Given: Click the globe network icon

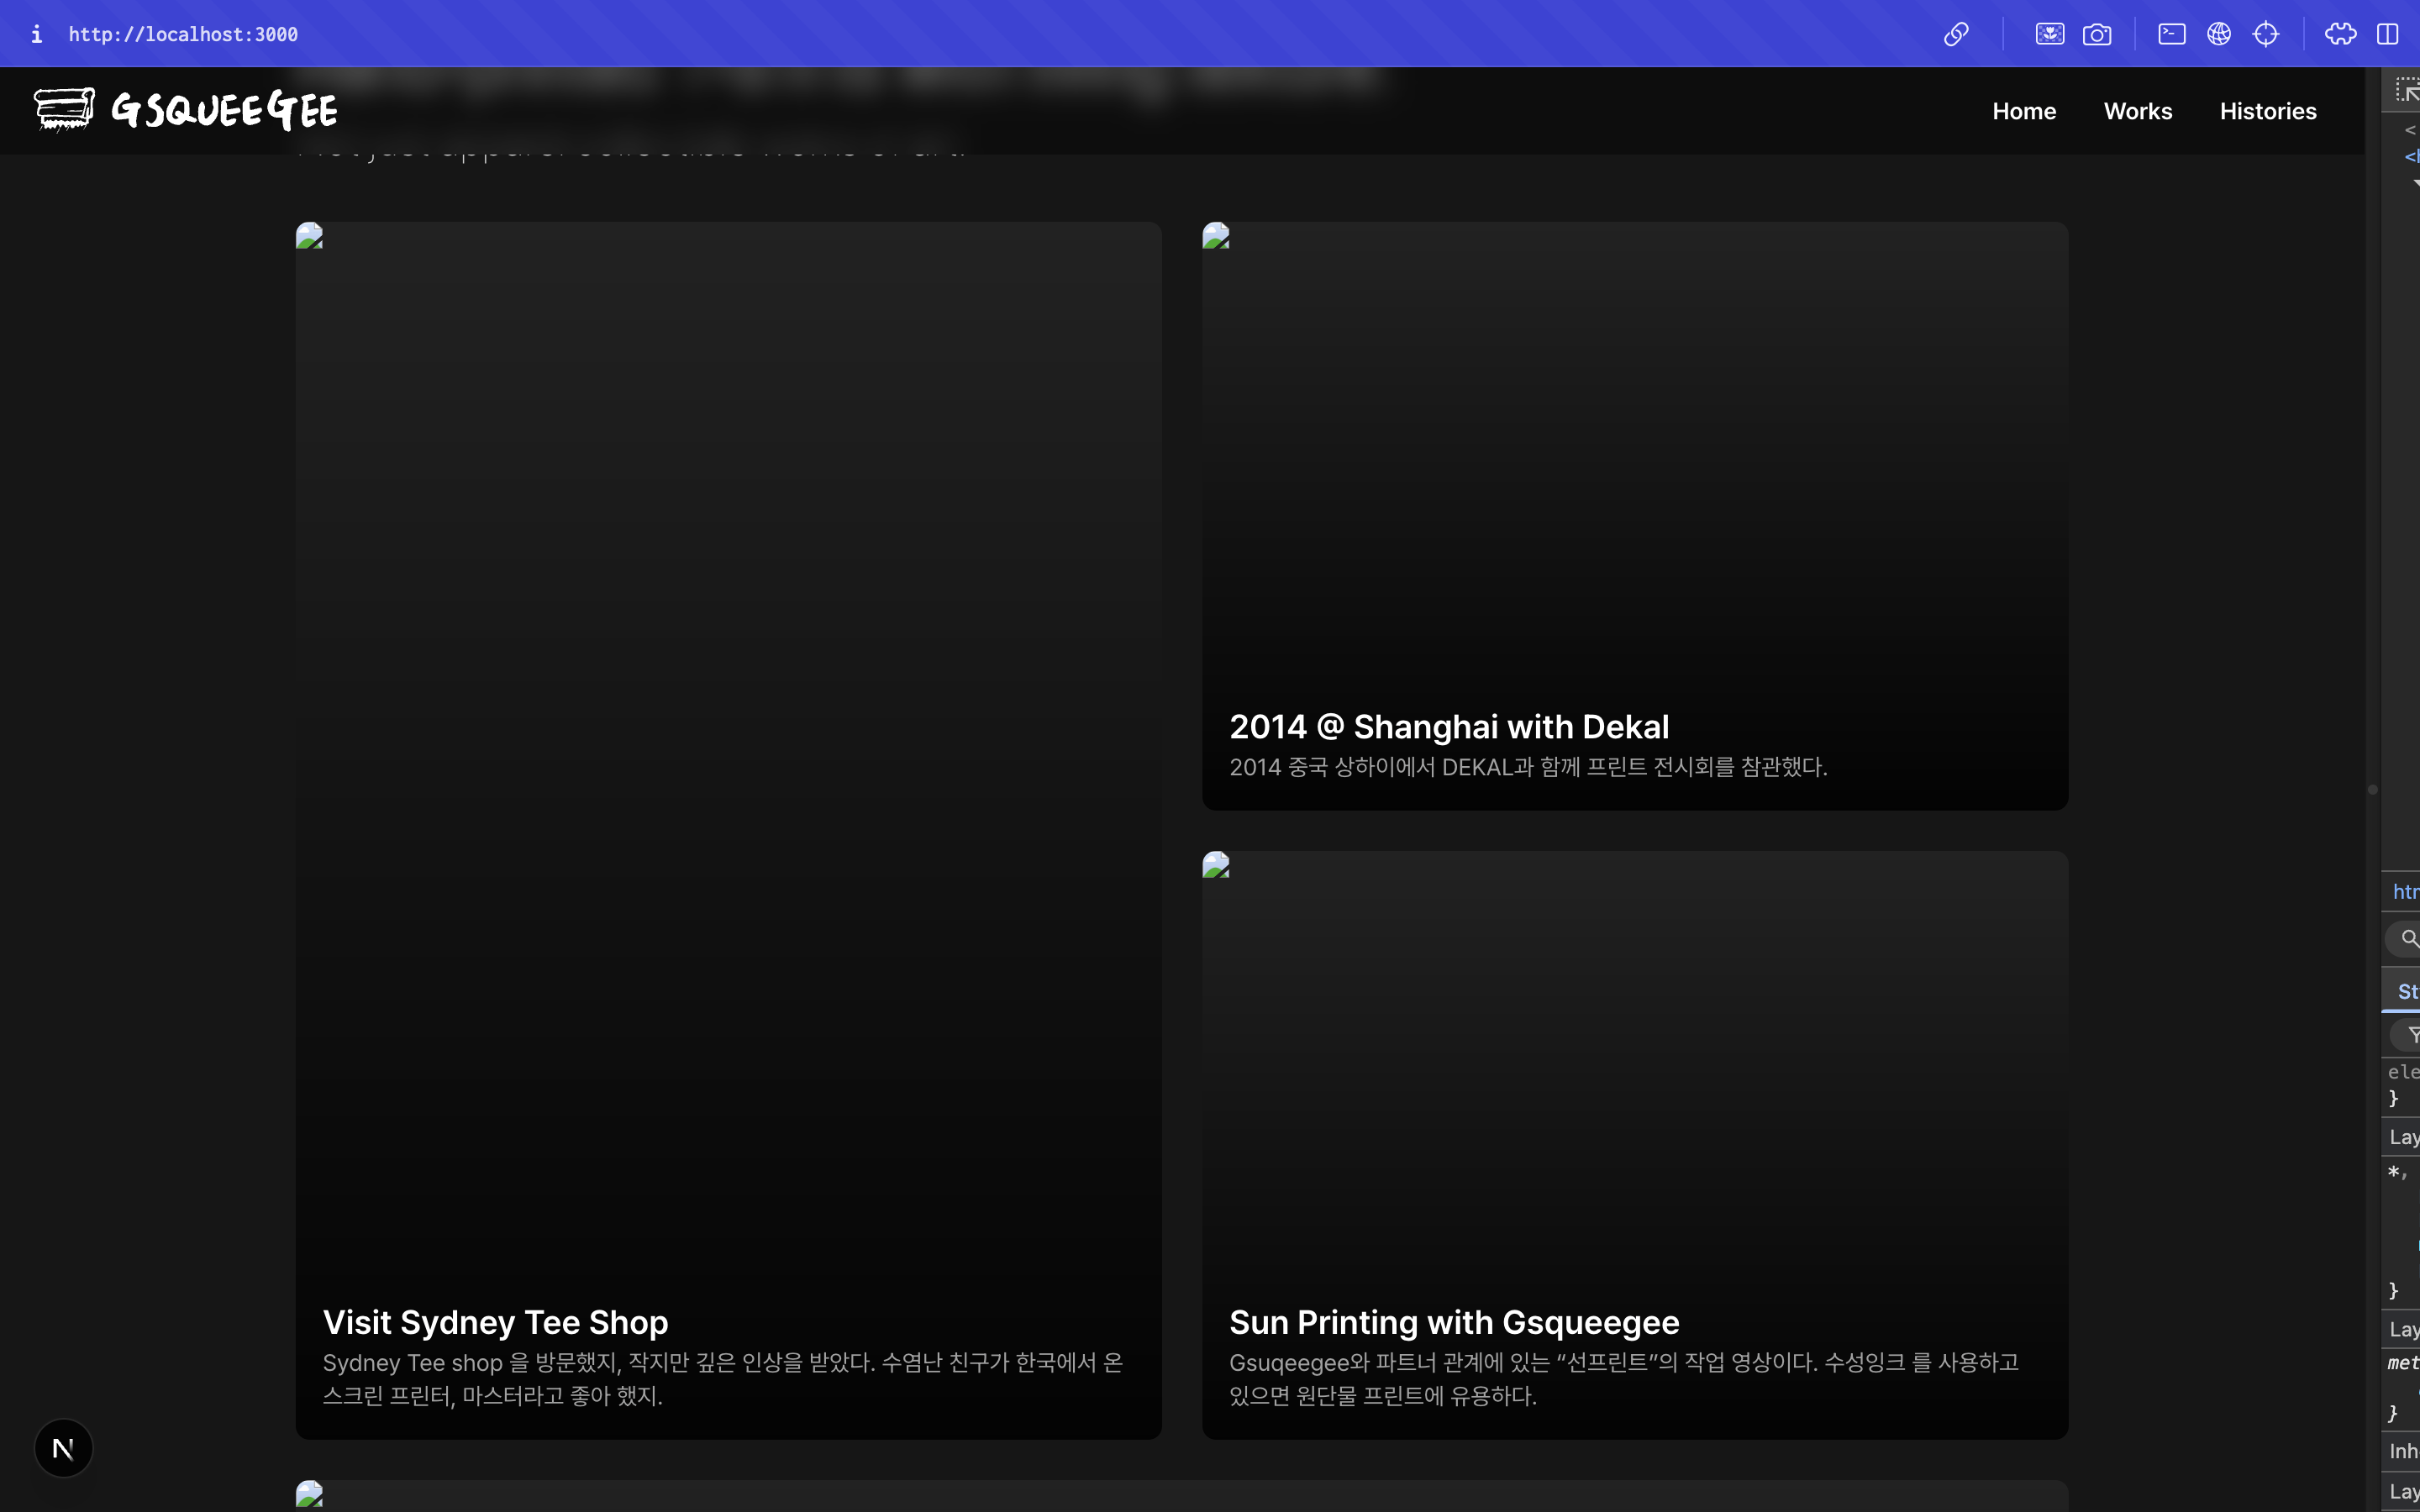Looking at the screenshot, I should click(2219, 34).
